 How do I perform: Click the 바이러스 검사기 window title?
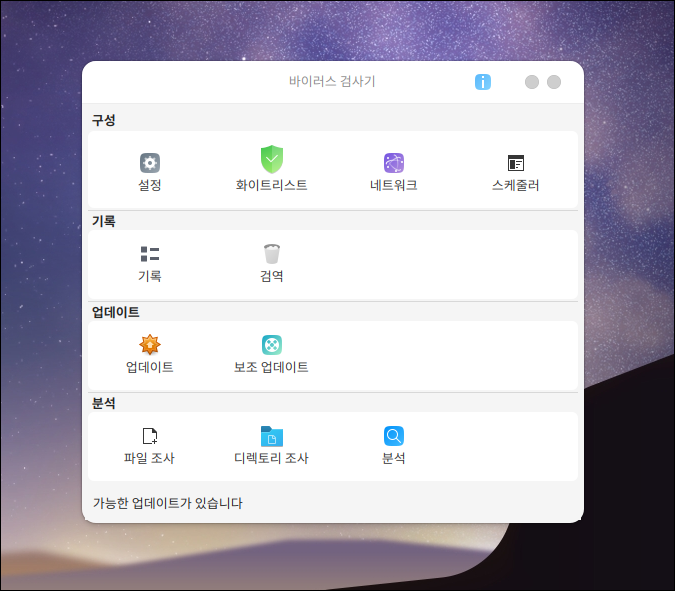332,82
